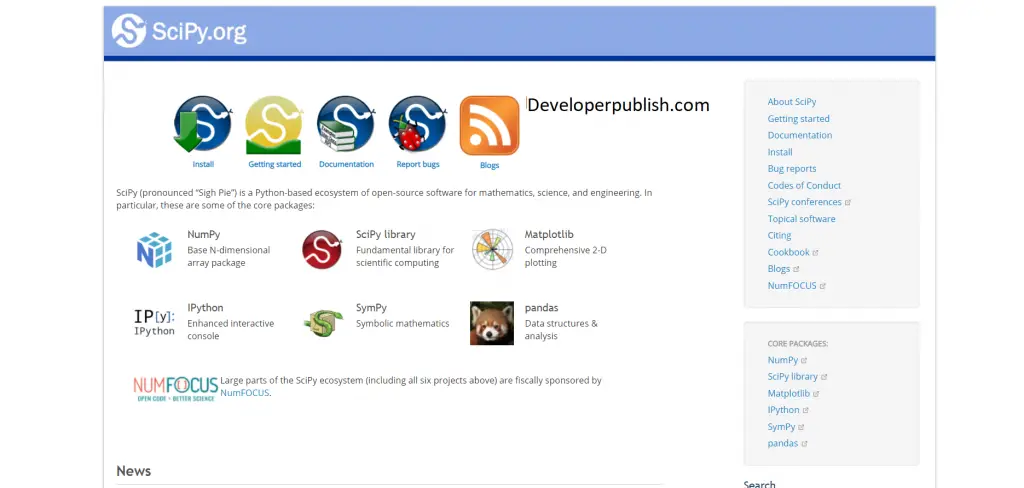Click the SciPy.org logo in header
This screenshot has width=1024, height=488.
coord(179,31)
